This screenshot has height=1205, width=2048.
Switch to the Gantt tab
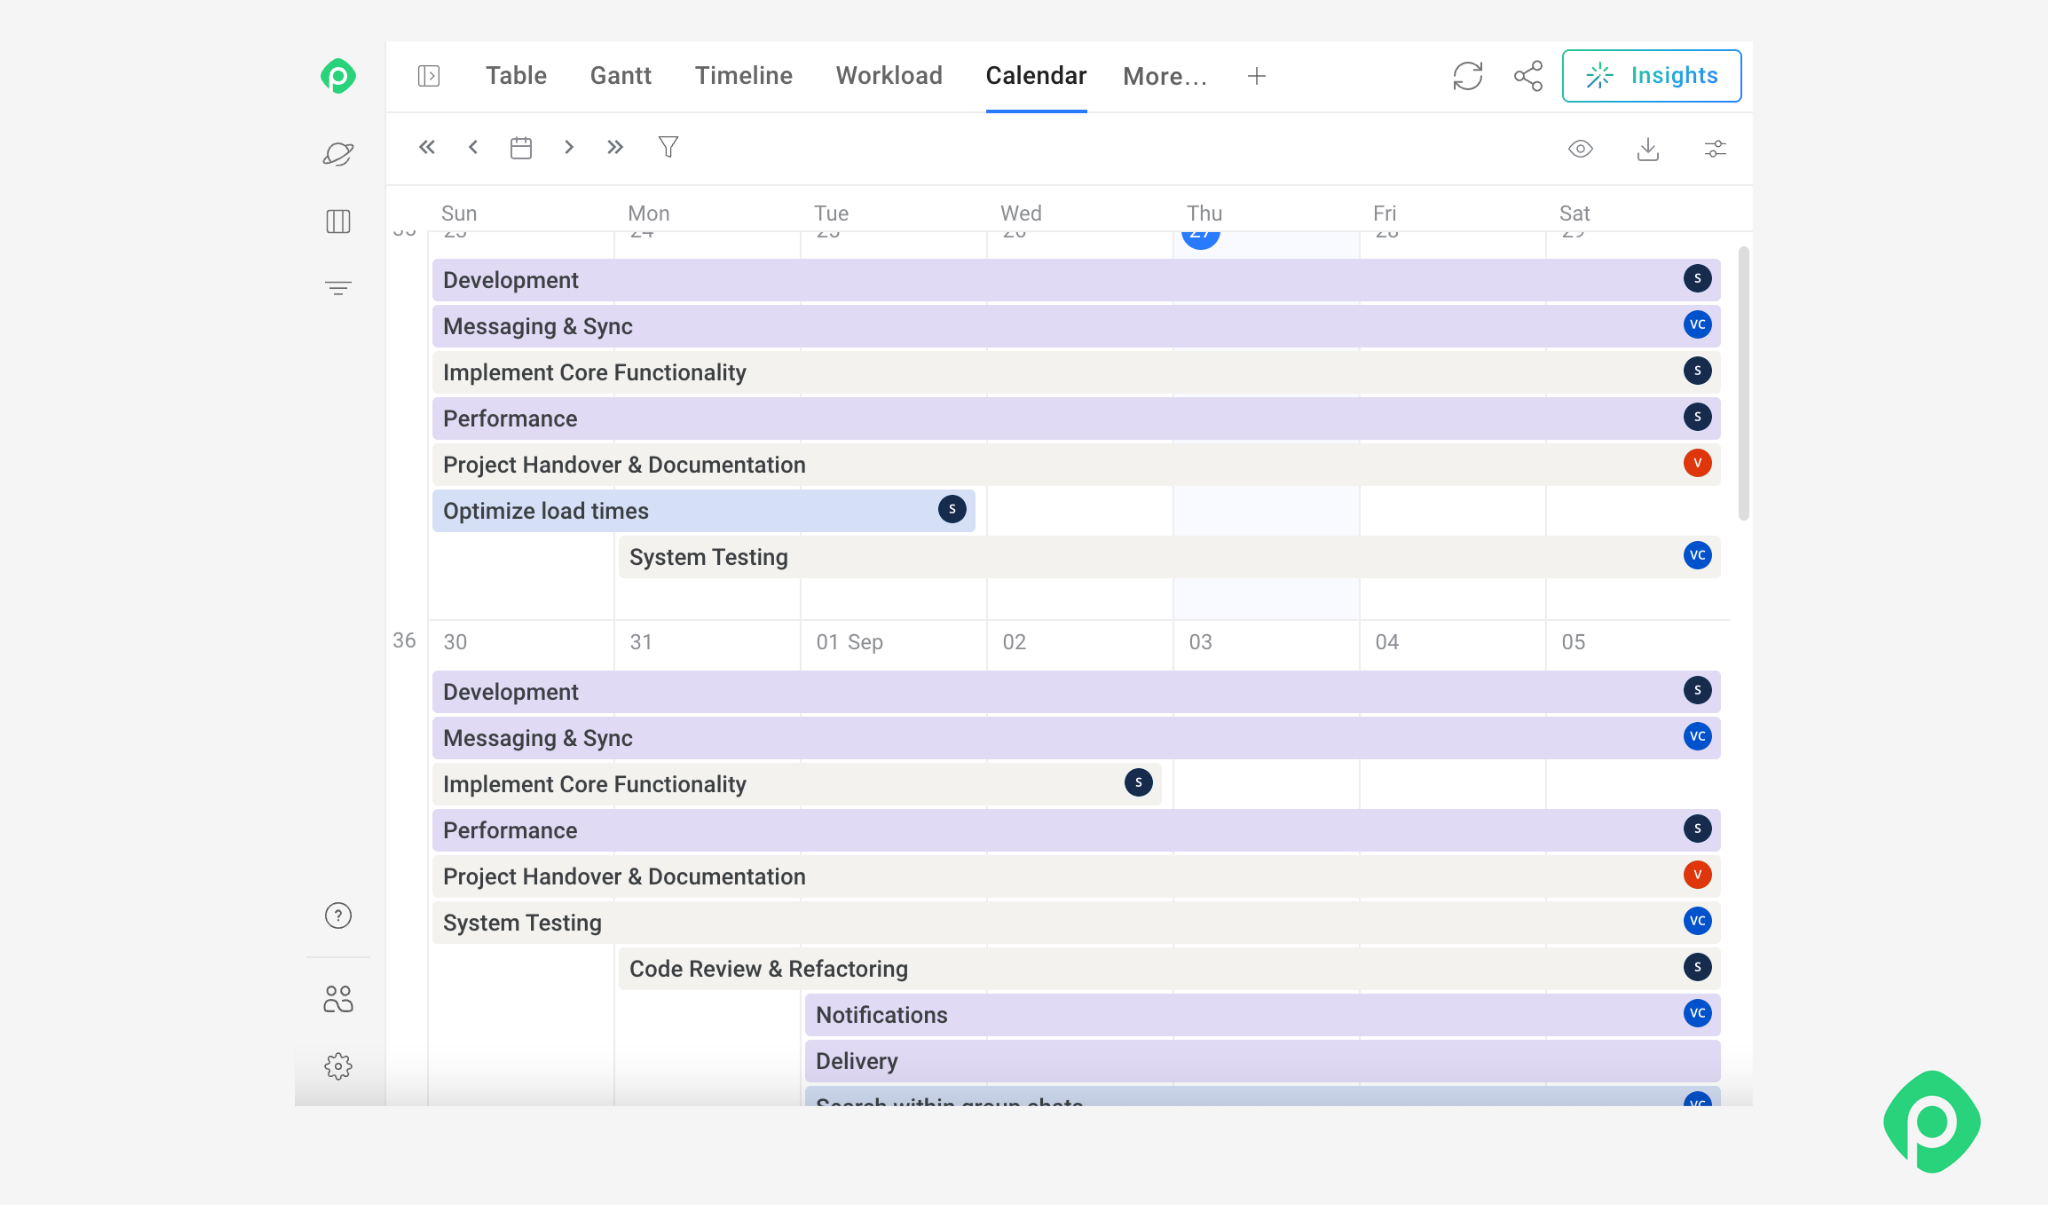[x=620, y=76]
